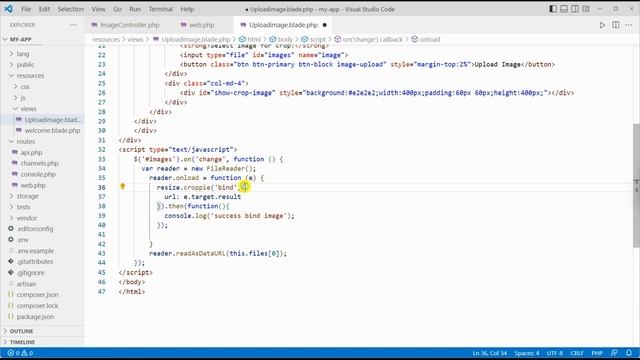This screenshot has height=360, width=640.
Task: Click the VS Code logo icon
Action: 9,9
